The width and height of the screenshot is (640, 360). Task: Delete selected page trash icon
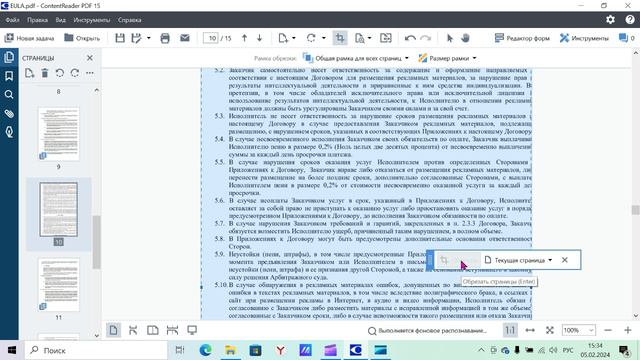coord(44,73)
